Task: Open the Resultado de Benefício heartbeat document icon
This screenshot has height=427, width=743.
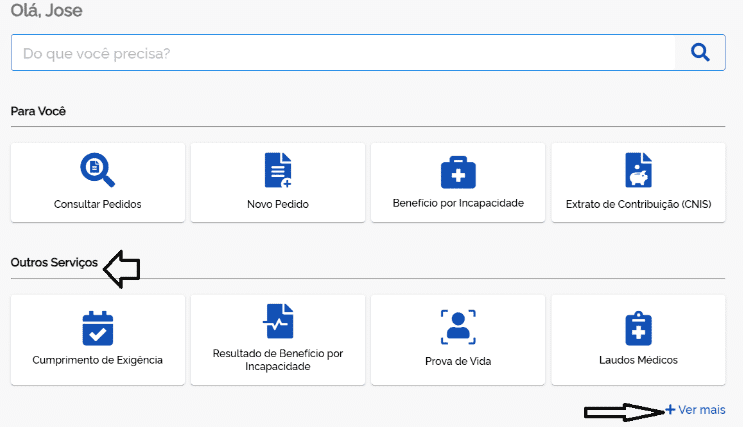Action: pyautogui.click(x=278, y=321)
